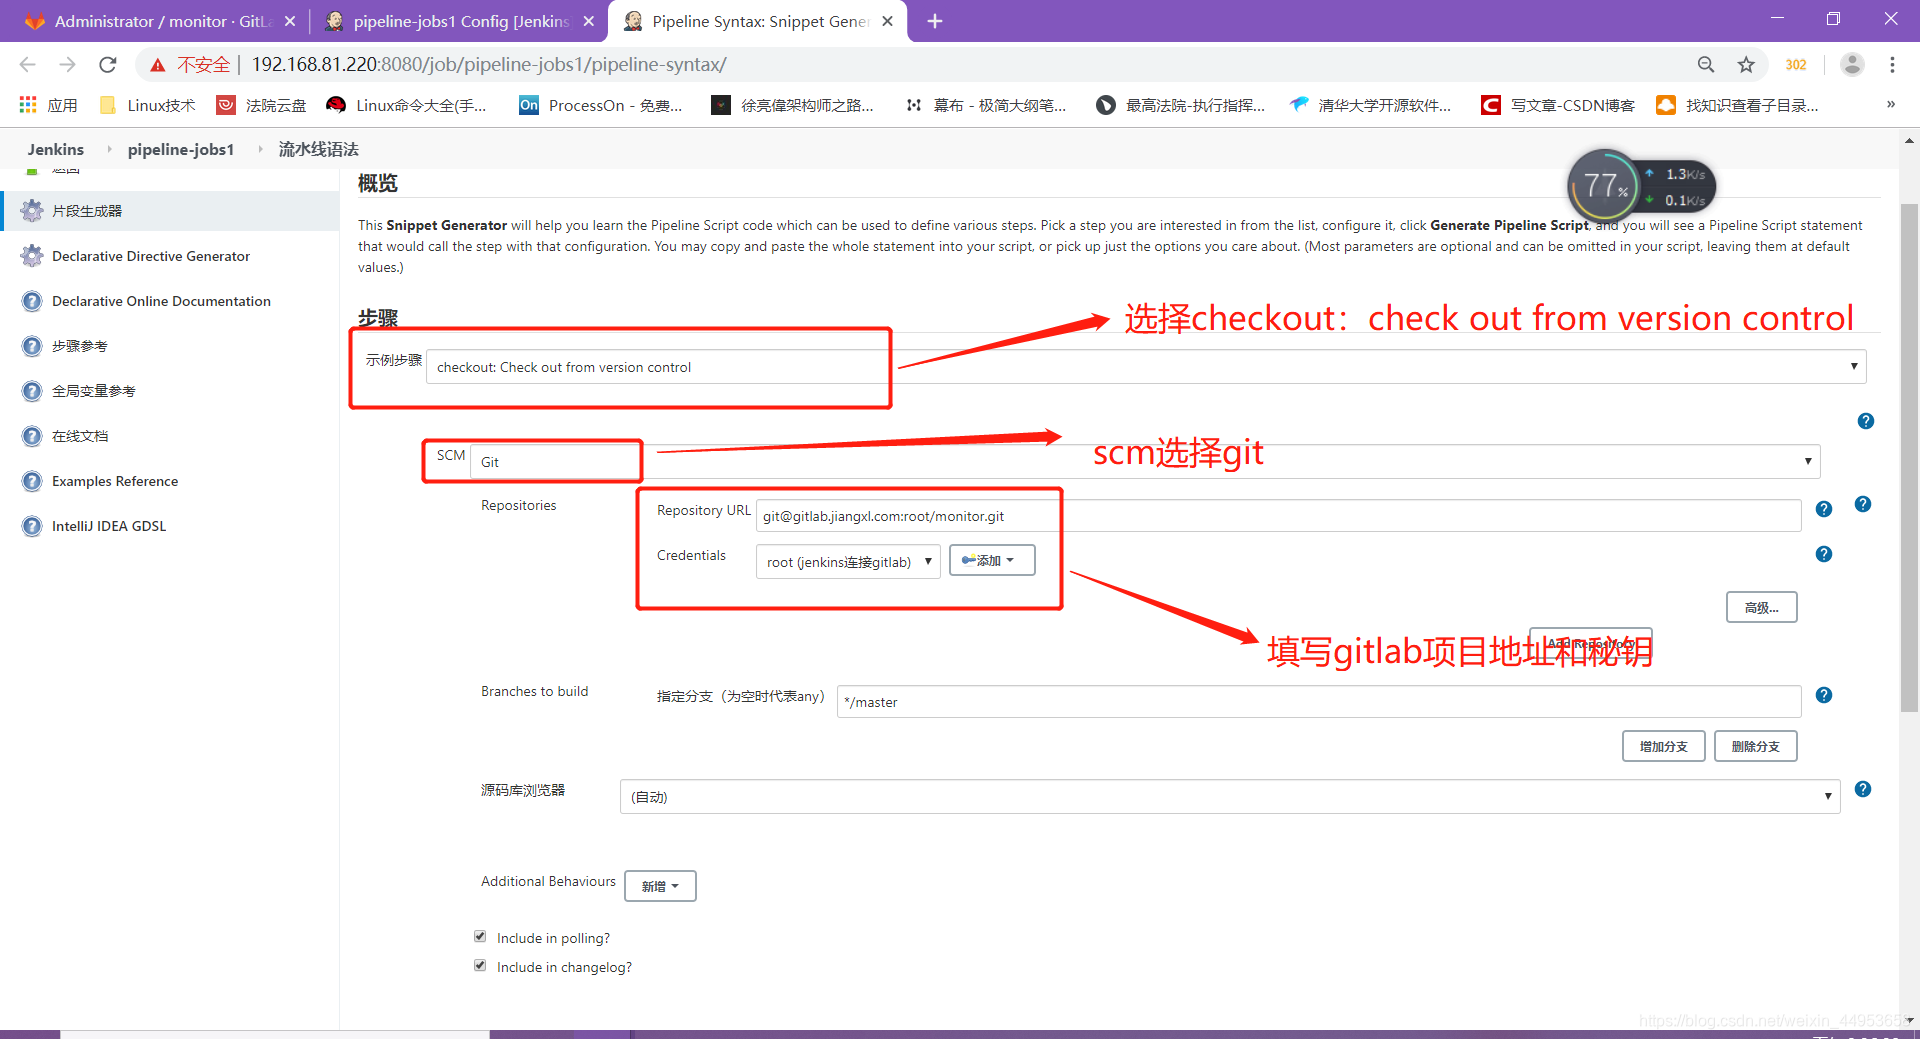This screenshot has height=1039, width=1920.
Task: Click the Declarative Online Documentation help icon
Action: tap(32, 301)
